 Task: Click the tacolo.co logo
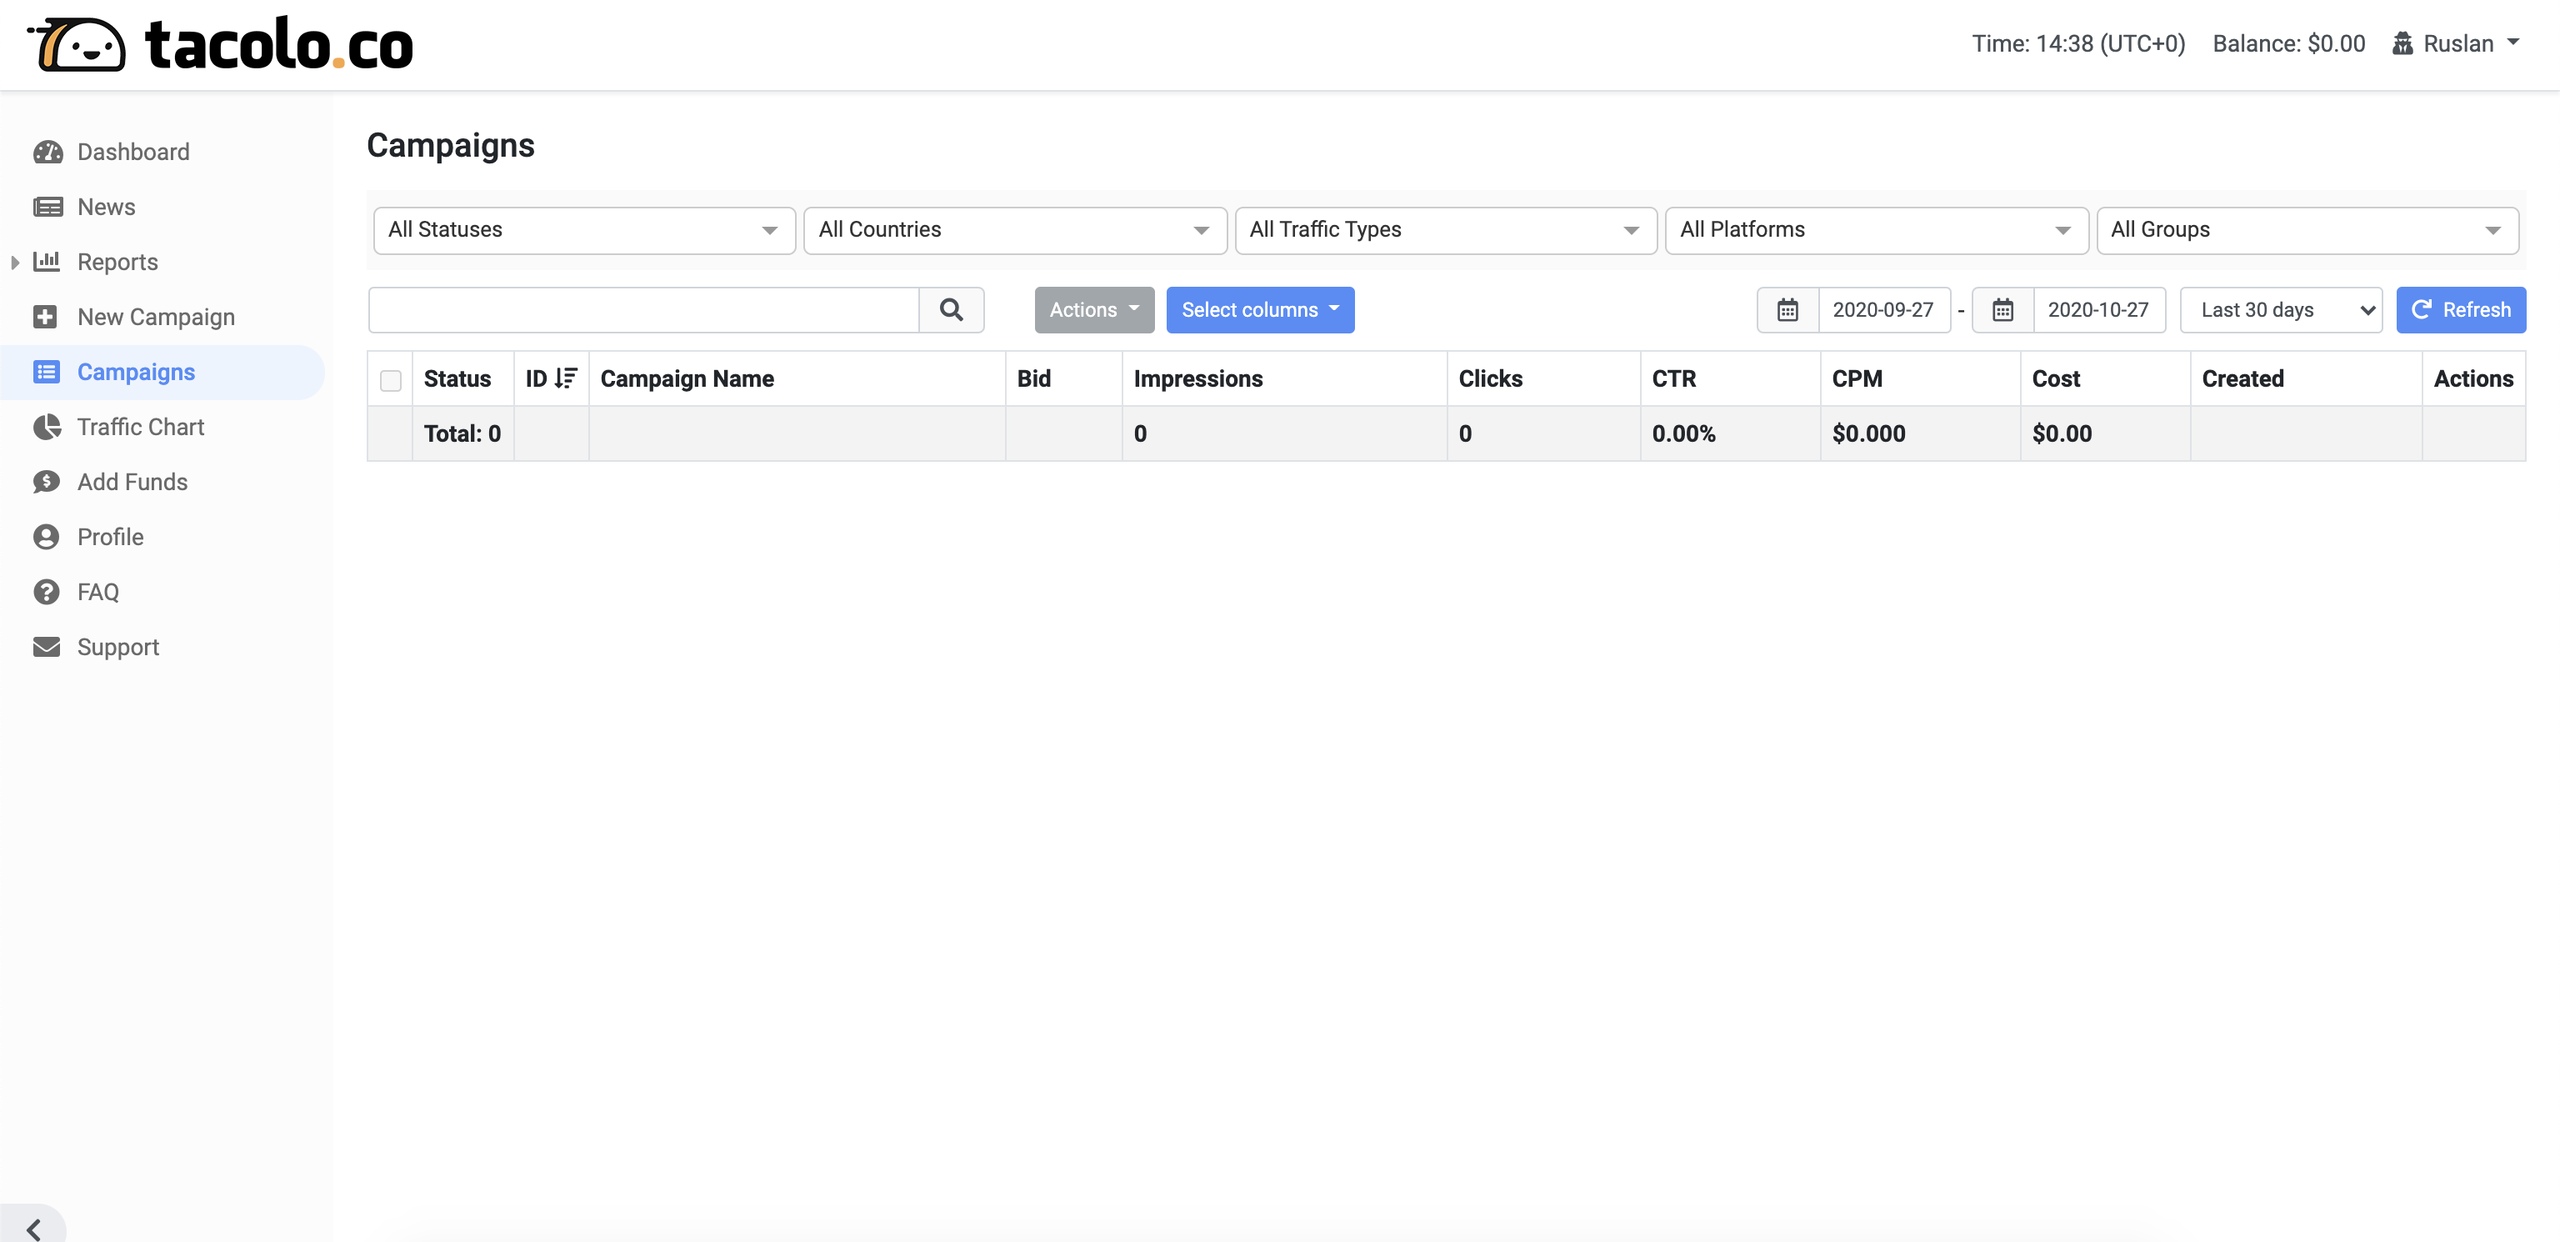click(220, 45)
